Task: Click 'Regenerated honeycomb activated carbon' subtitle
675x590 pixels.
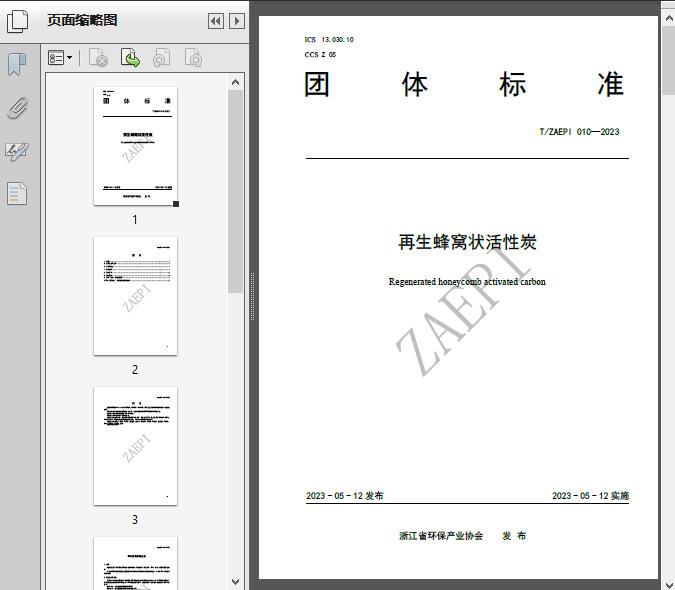Action: (x=467, y=282)
